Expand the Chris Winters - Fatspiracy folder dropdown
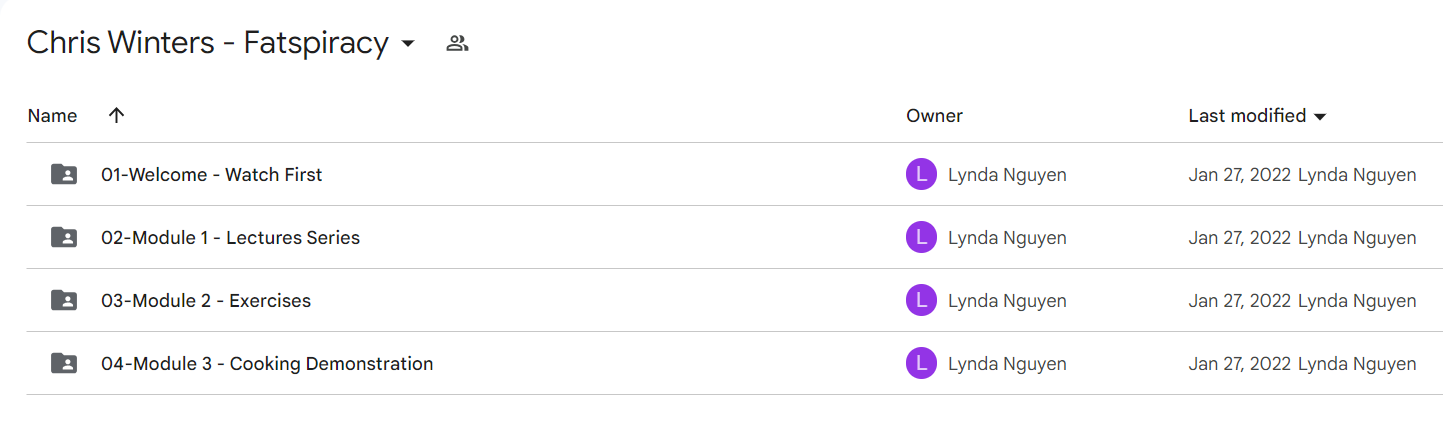 click(x=407, y=44)
